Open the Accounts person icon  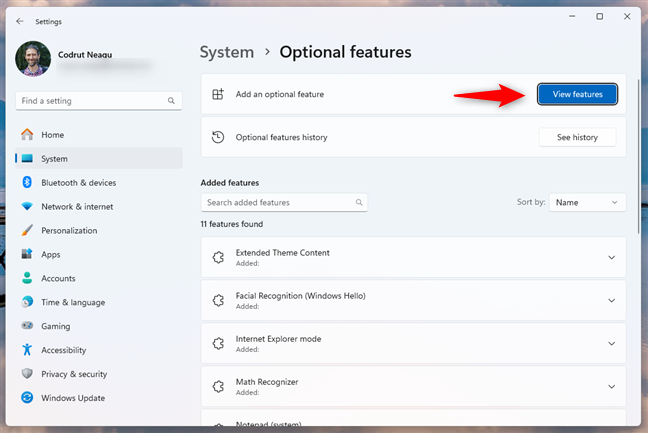tap(27, 278)
